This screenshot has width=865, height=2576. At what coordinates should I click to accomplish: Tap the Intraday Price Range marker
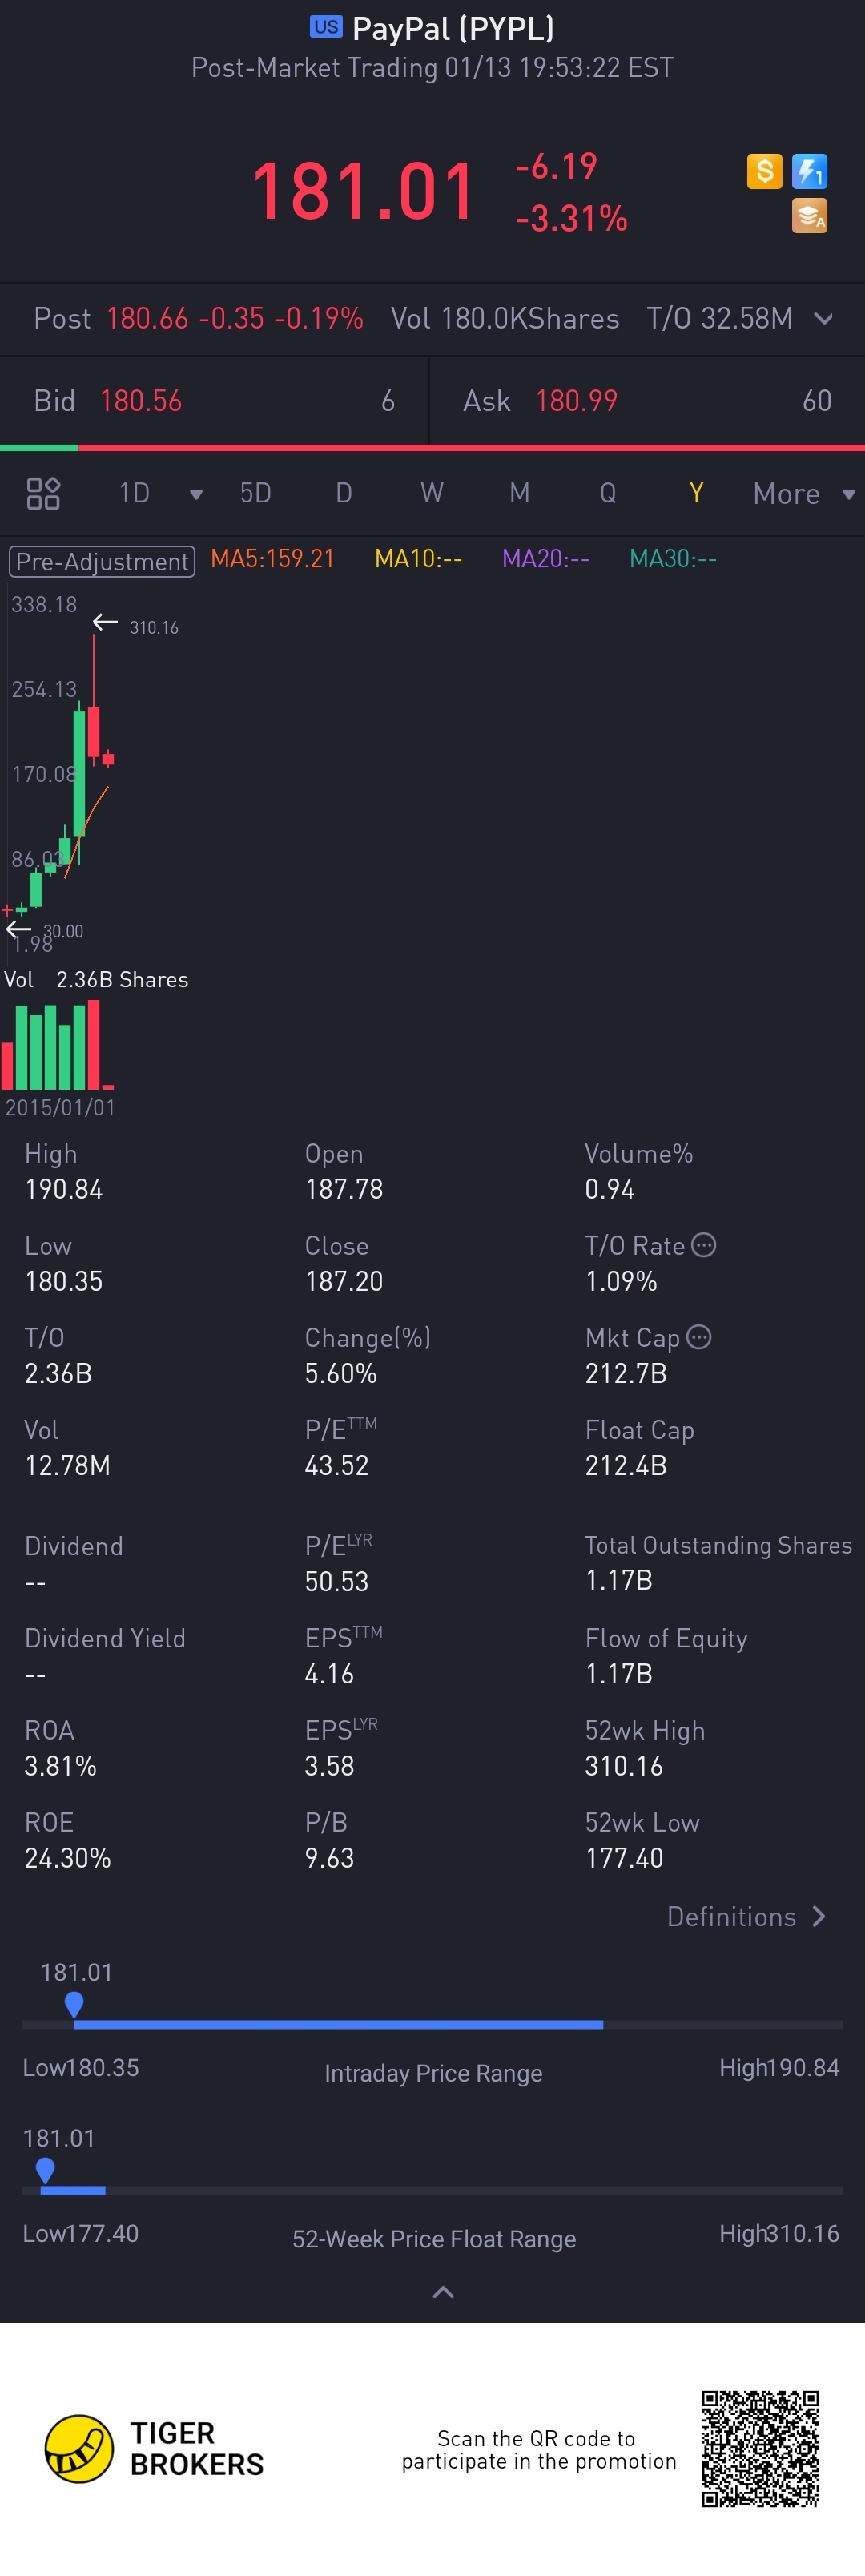pyautogui.click(x=74, y=2003)
